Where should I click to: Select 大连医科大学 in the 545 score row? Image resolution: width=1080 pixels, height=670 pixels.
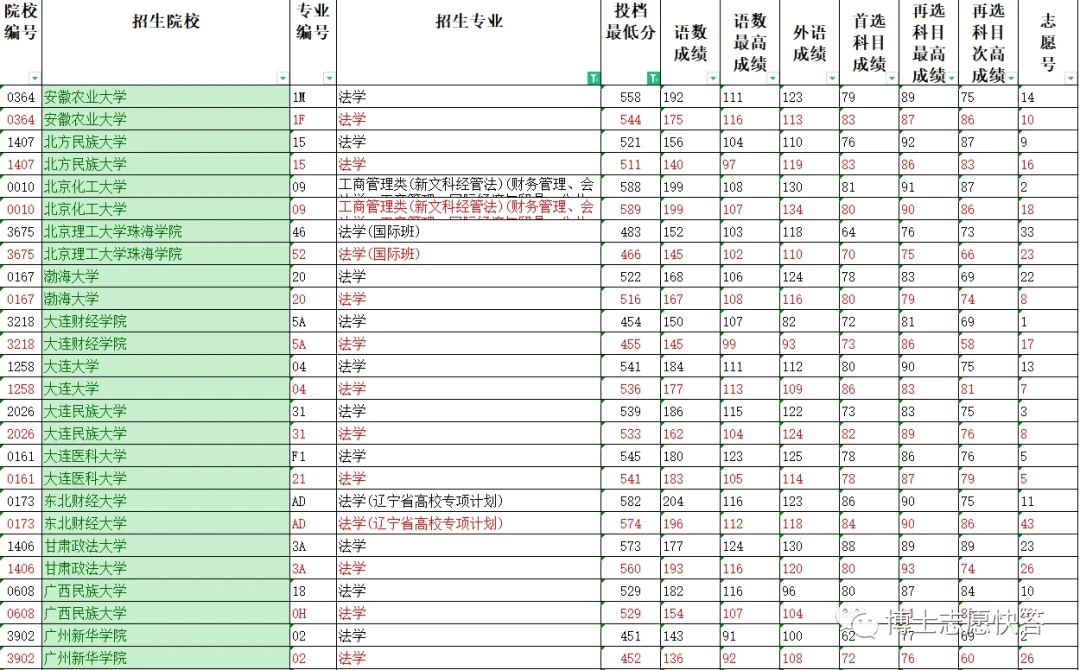point(166,457)
